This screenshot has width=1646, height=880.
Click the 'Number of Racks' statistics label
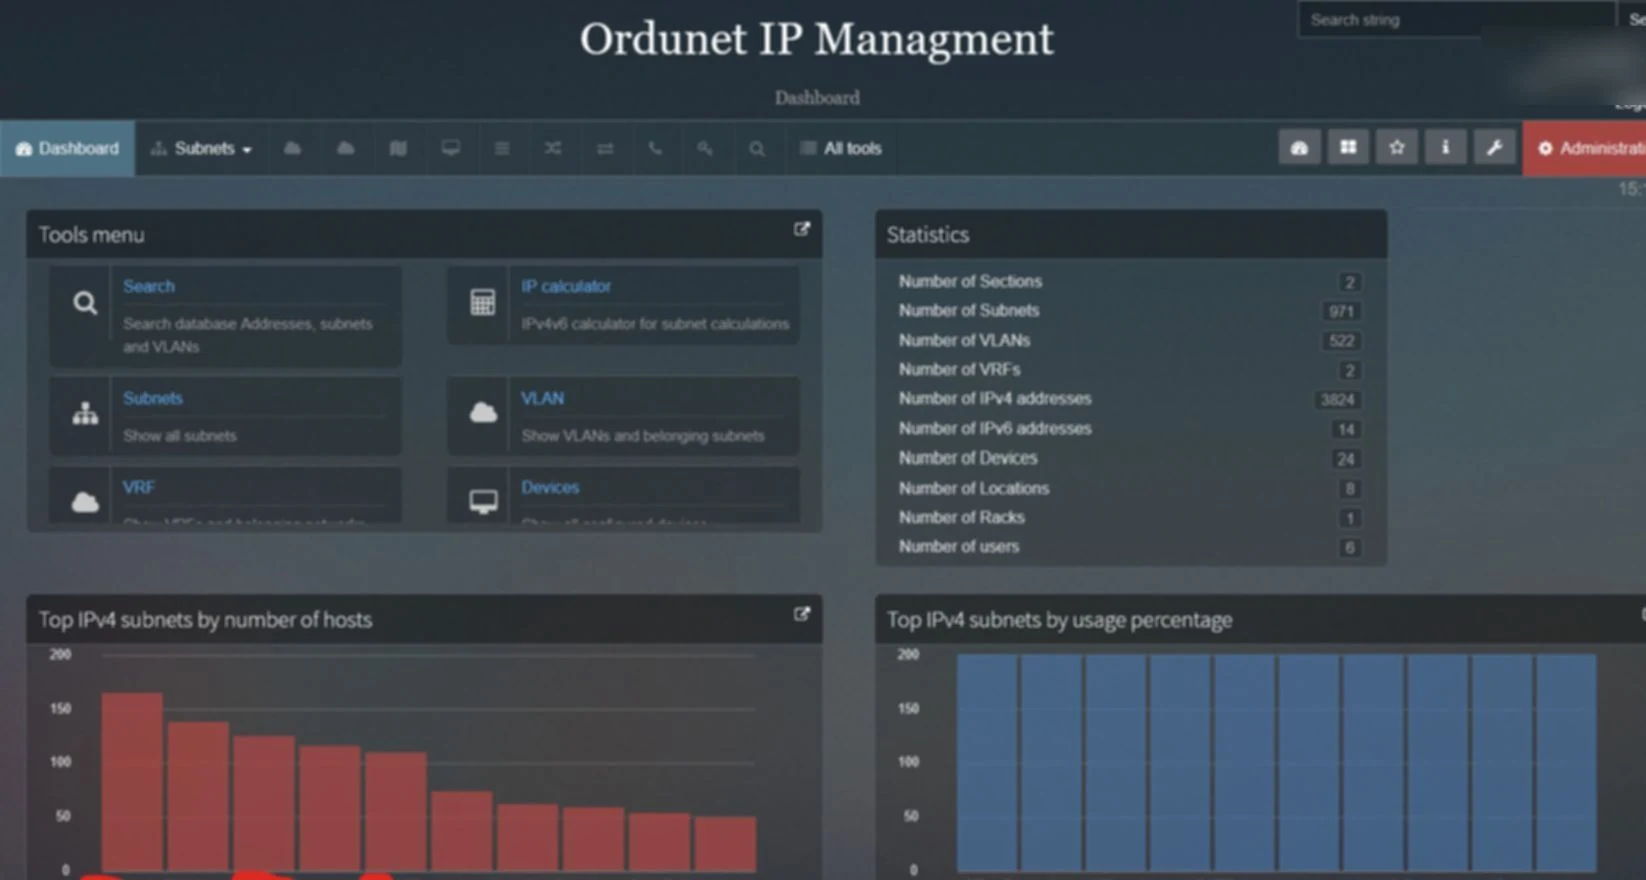(961, 518)
